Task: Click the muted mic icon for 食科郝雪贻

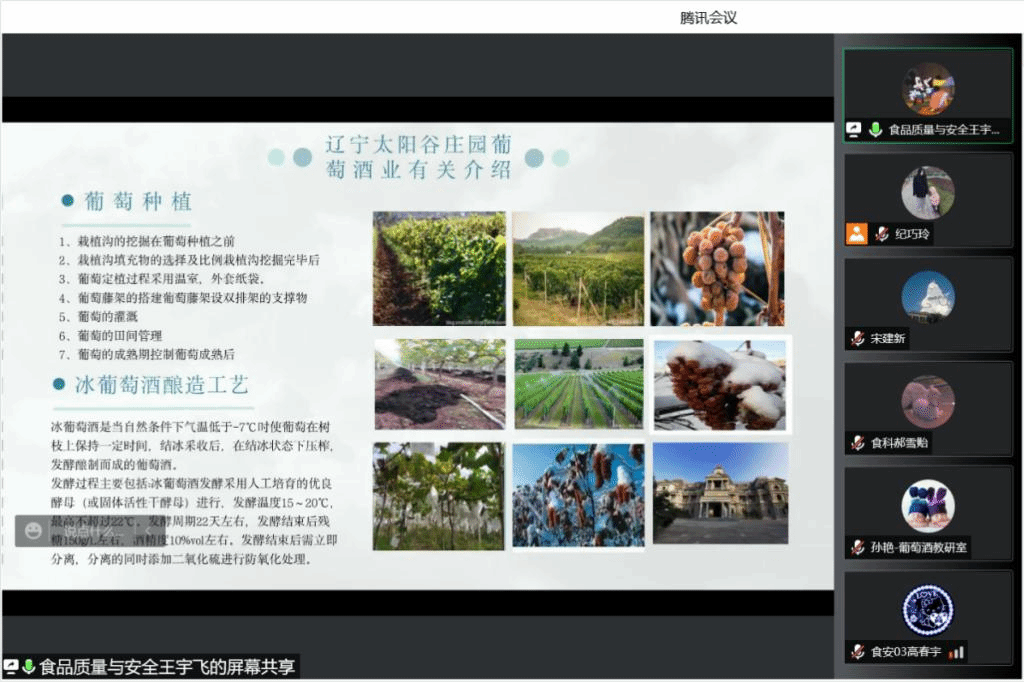Action: coord(857,442)
